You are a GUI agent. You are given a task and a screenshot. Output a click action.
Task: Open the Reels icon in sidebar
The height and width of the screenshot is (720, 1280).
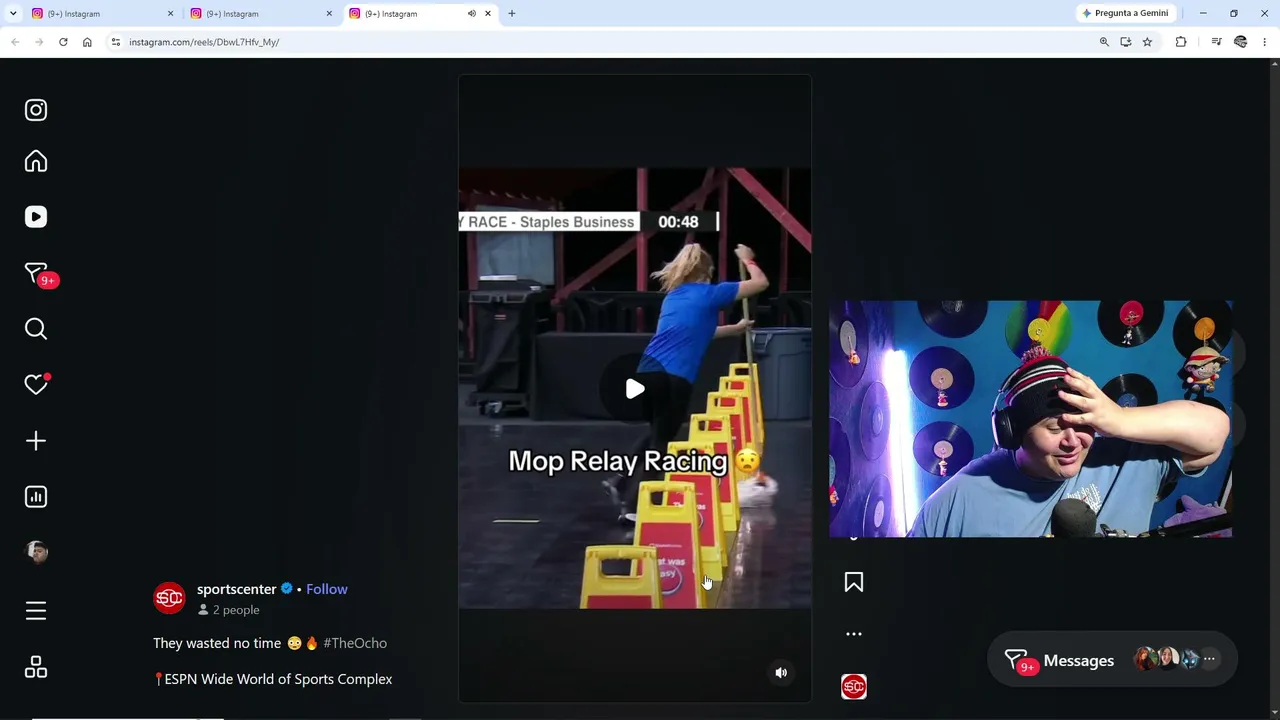pyautogui.click(x=36, y=217)
